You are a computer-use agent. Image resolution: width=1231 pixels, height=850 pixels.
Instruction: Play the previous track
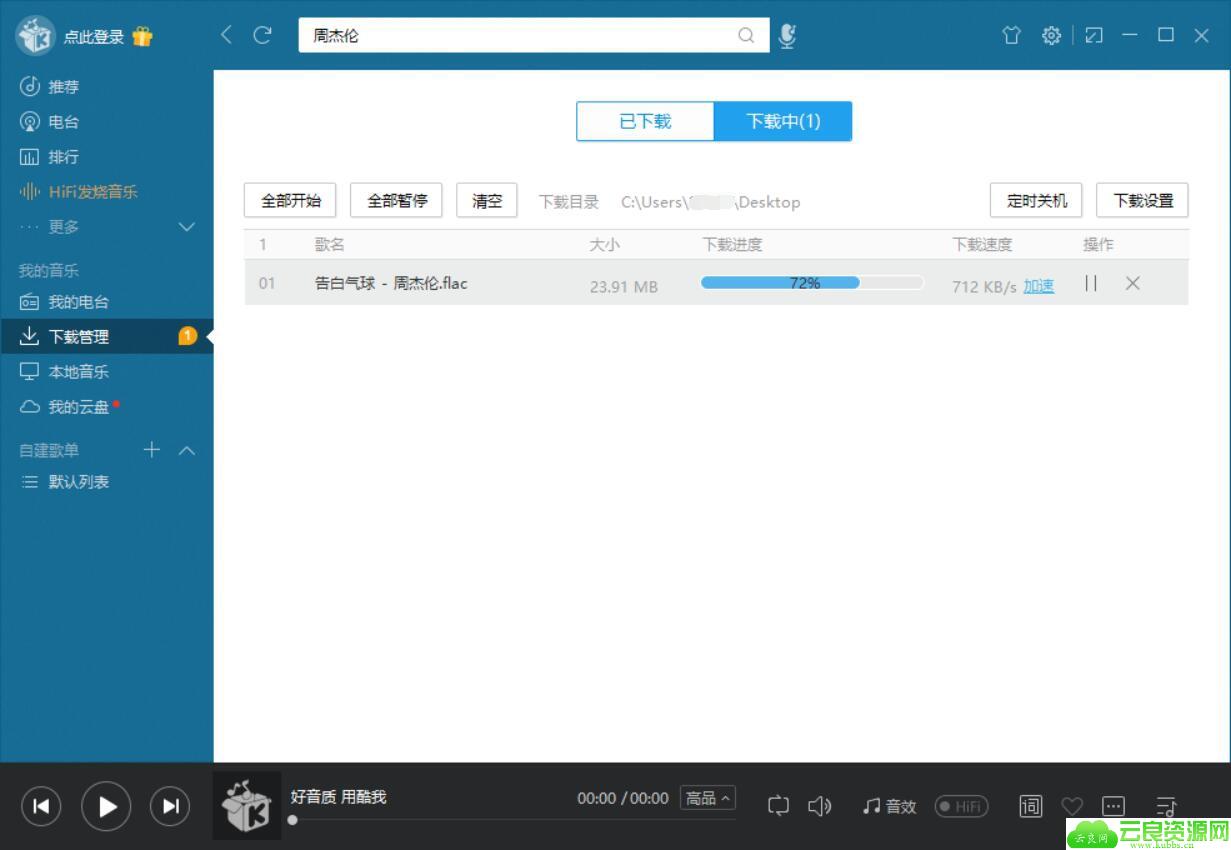(x=41, y=806)
